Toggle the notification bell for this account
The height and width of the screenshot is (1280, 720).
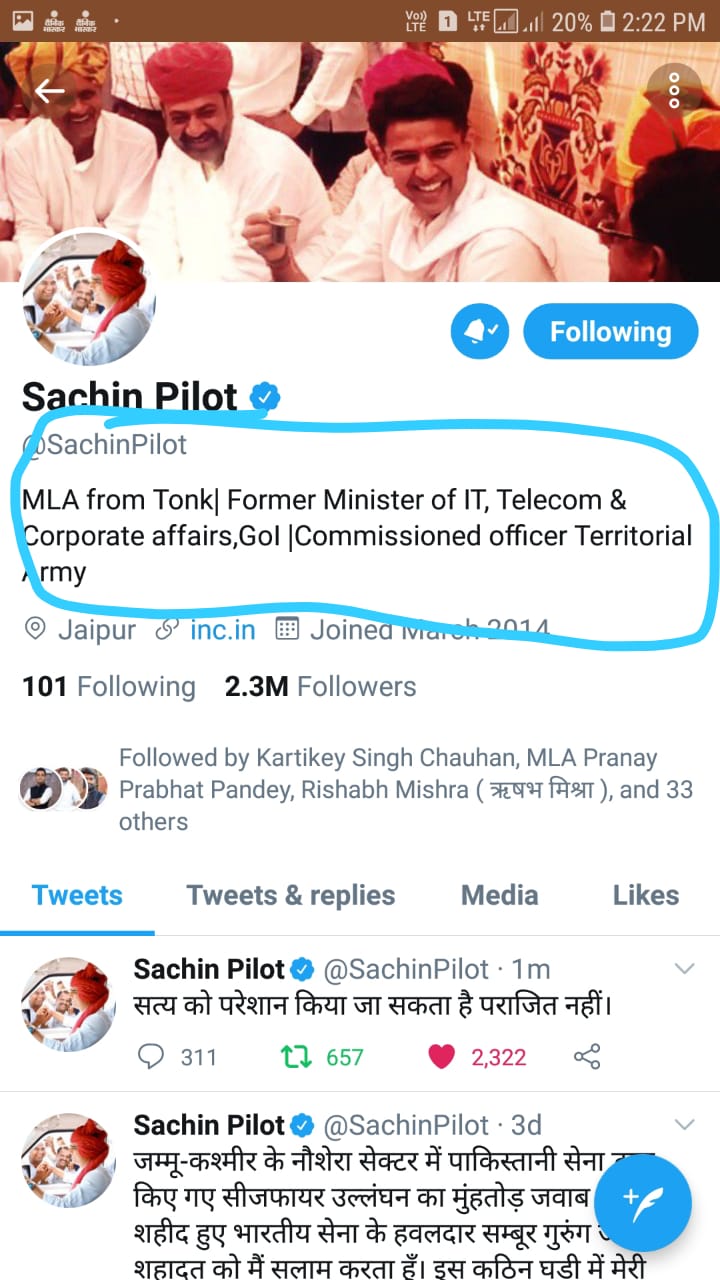(x=480, y=332)
